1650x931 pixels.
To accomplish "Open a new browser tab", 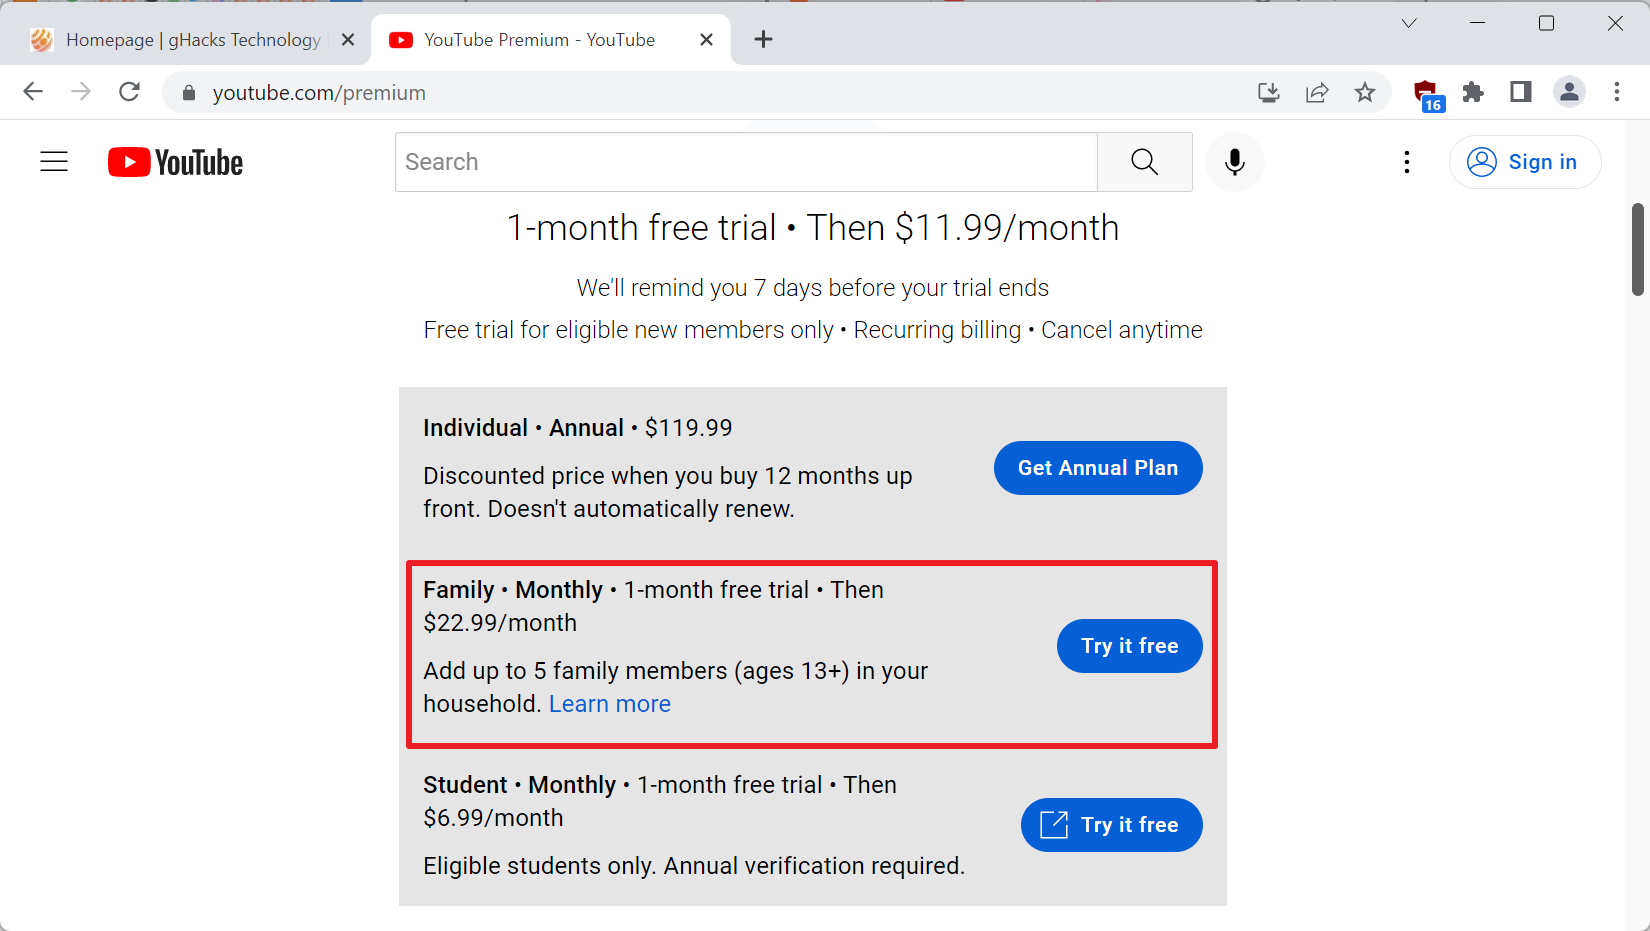I will coord(763,40).
